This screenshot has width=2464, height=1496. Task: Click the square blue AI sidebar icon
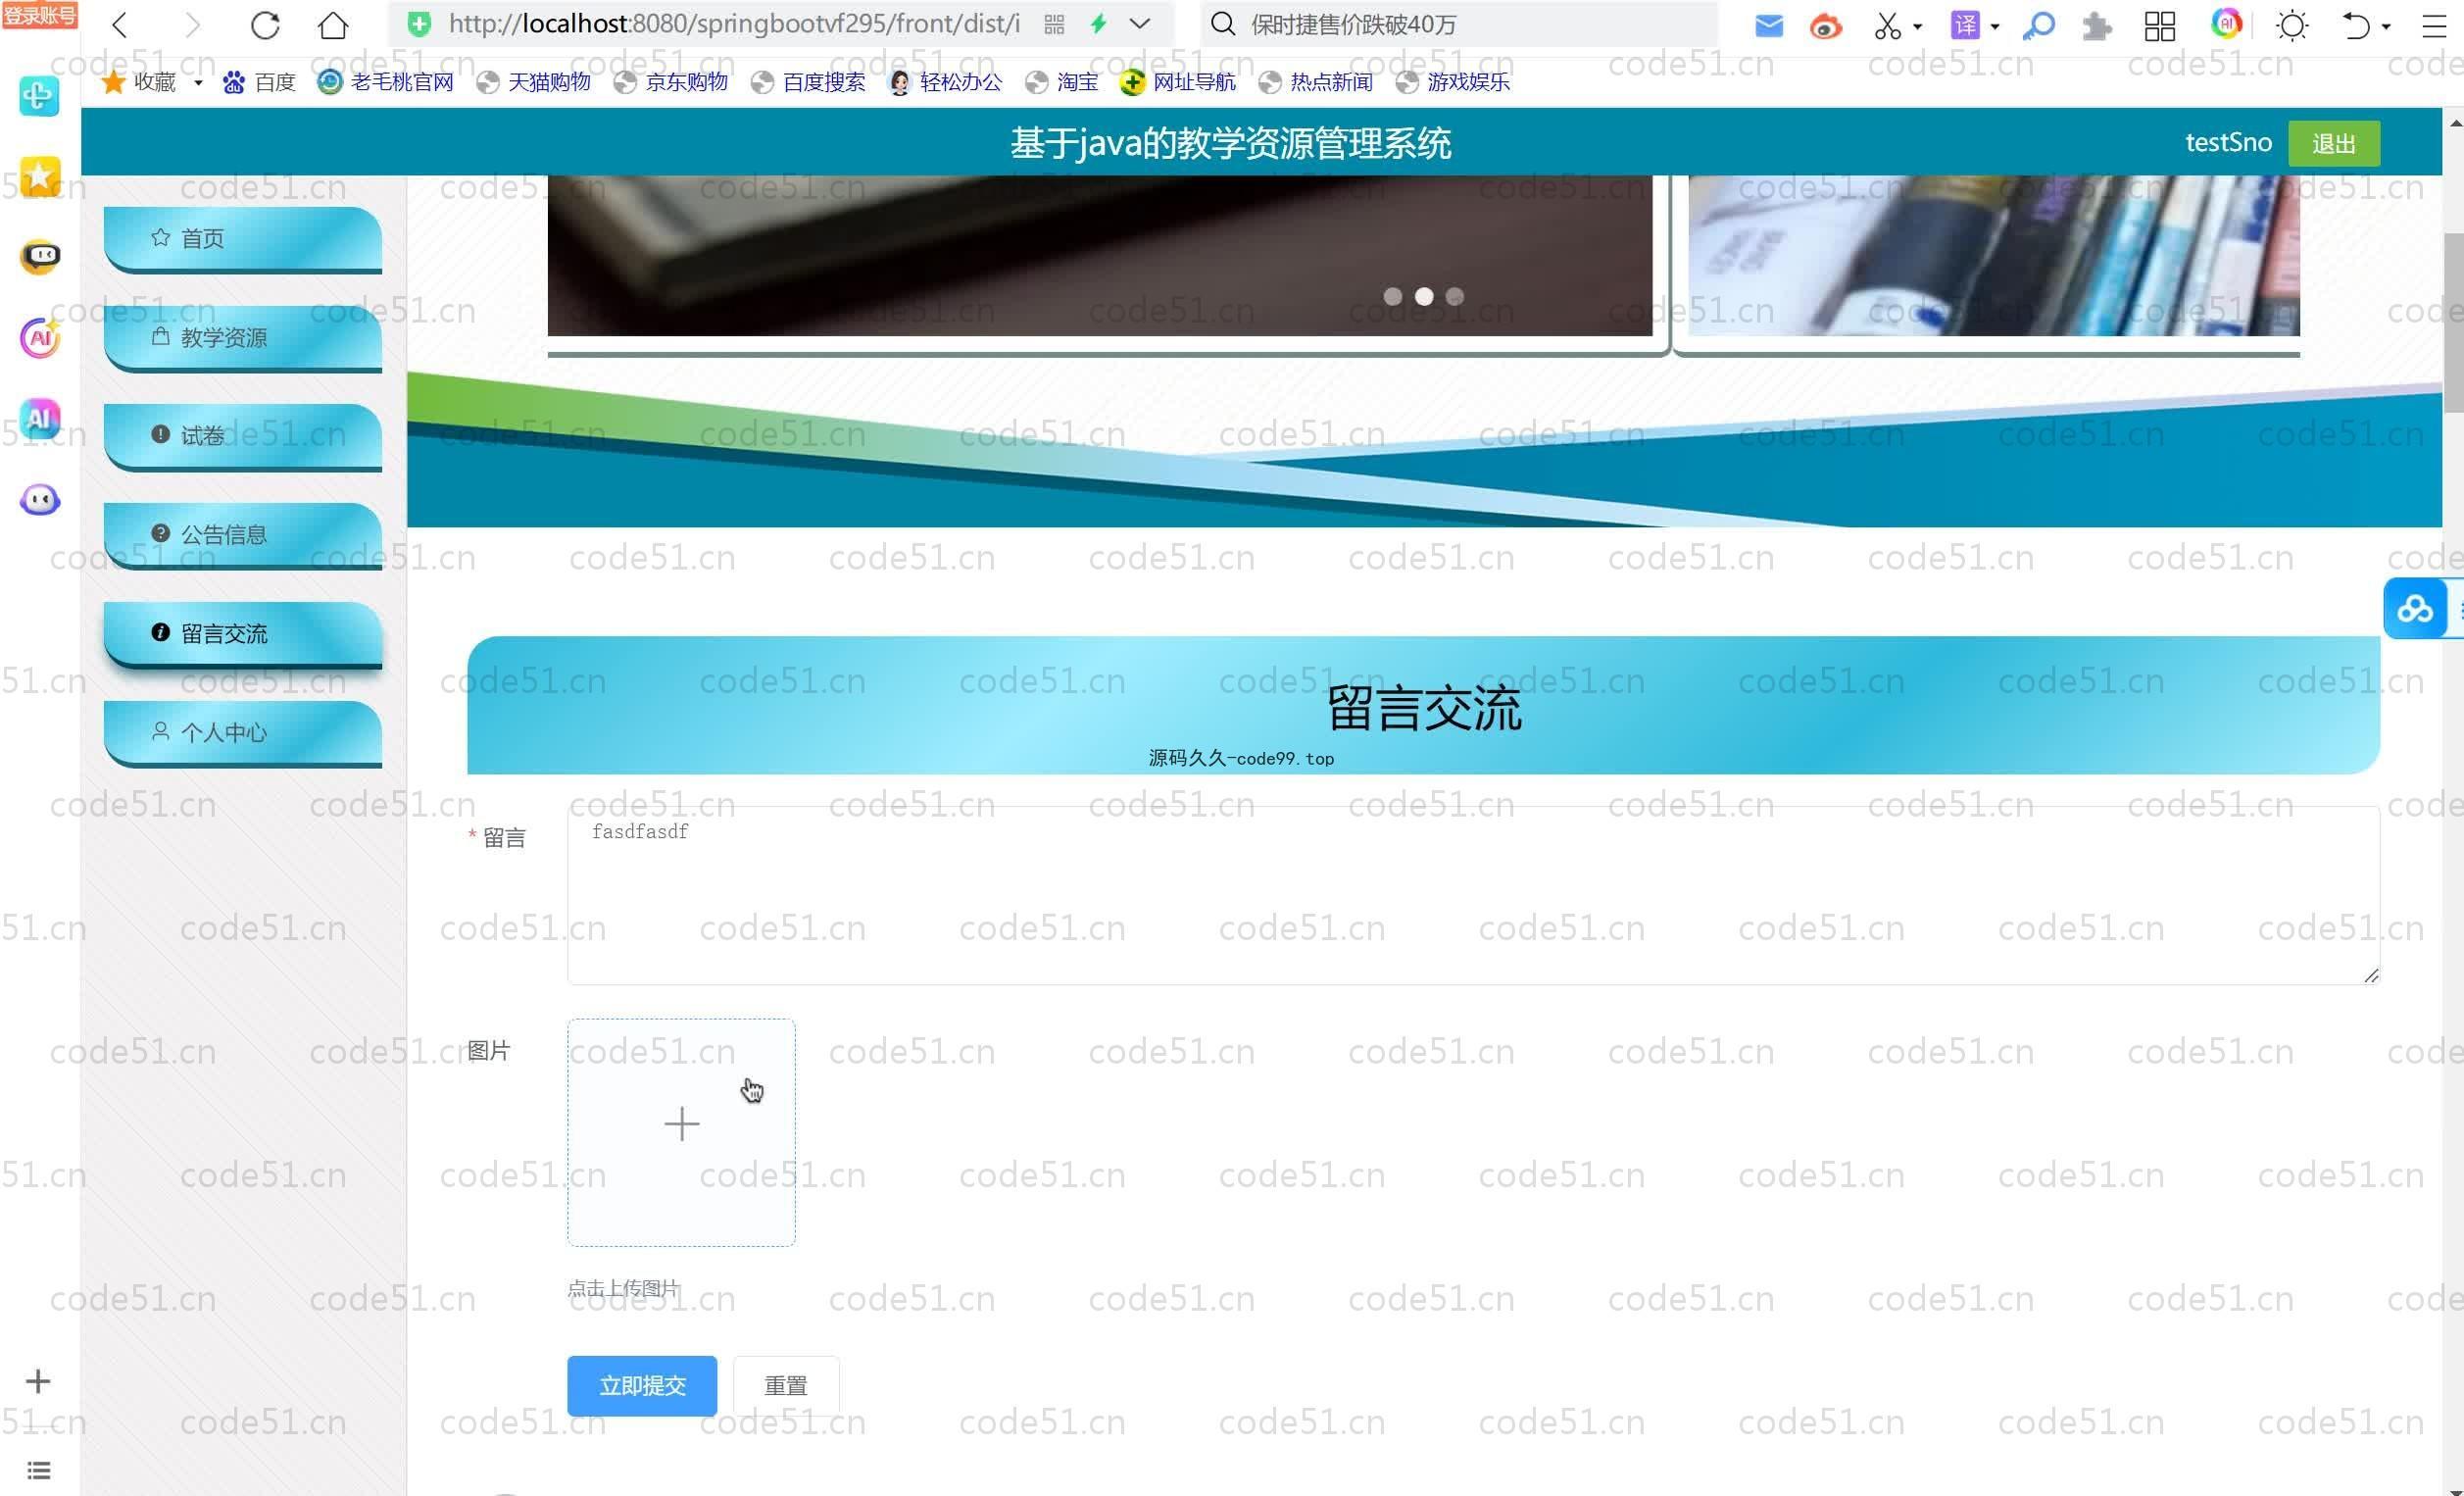39,418
